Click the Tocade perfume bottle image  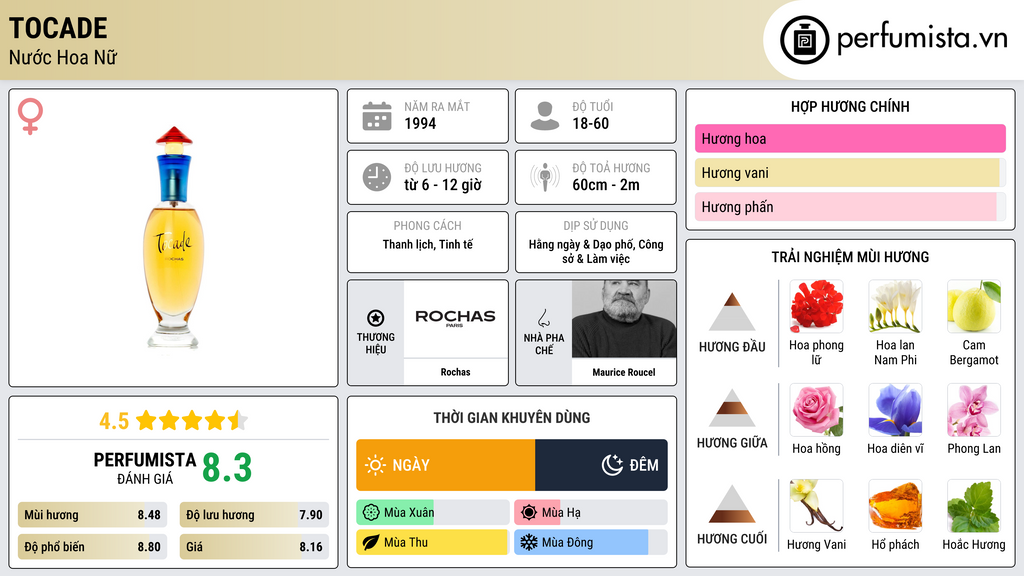click(173, 237)
